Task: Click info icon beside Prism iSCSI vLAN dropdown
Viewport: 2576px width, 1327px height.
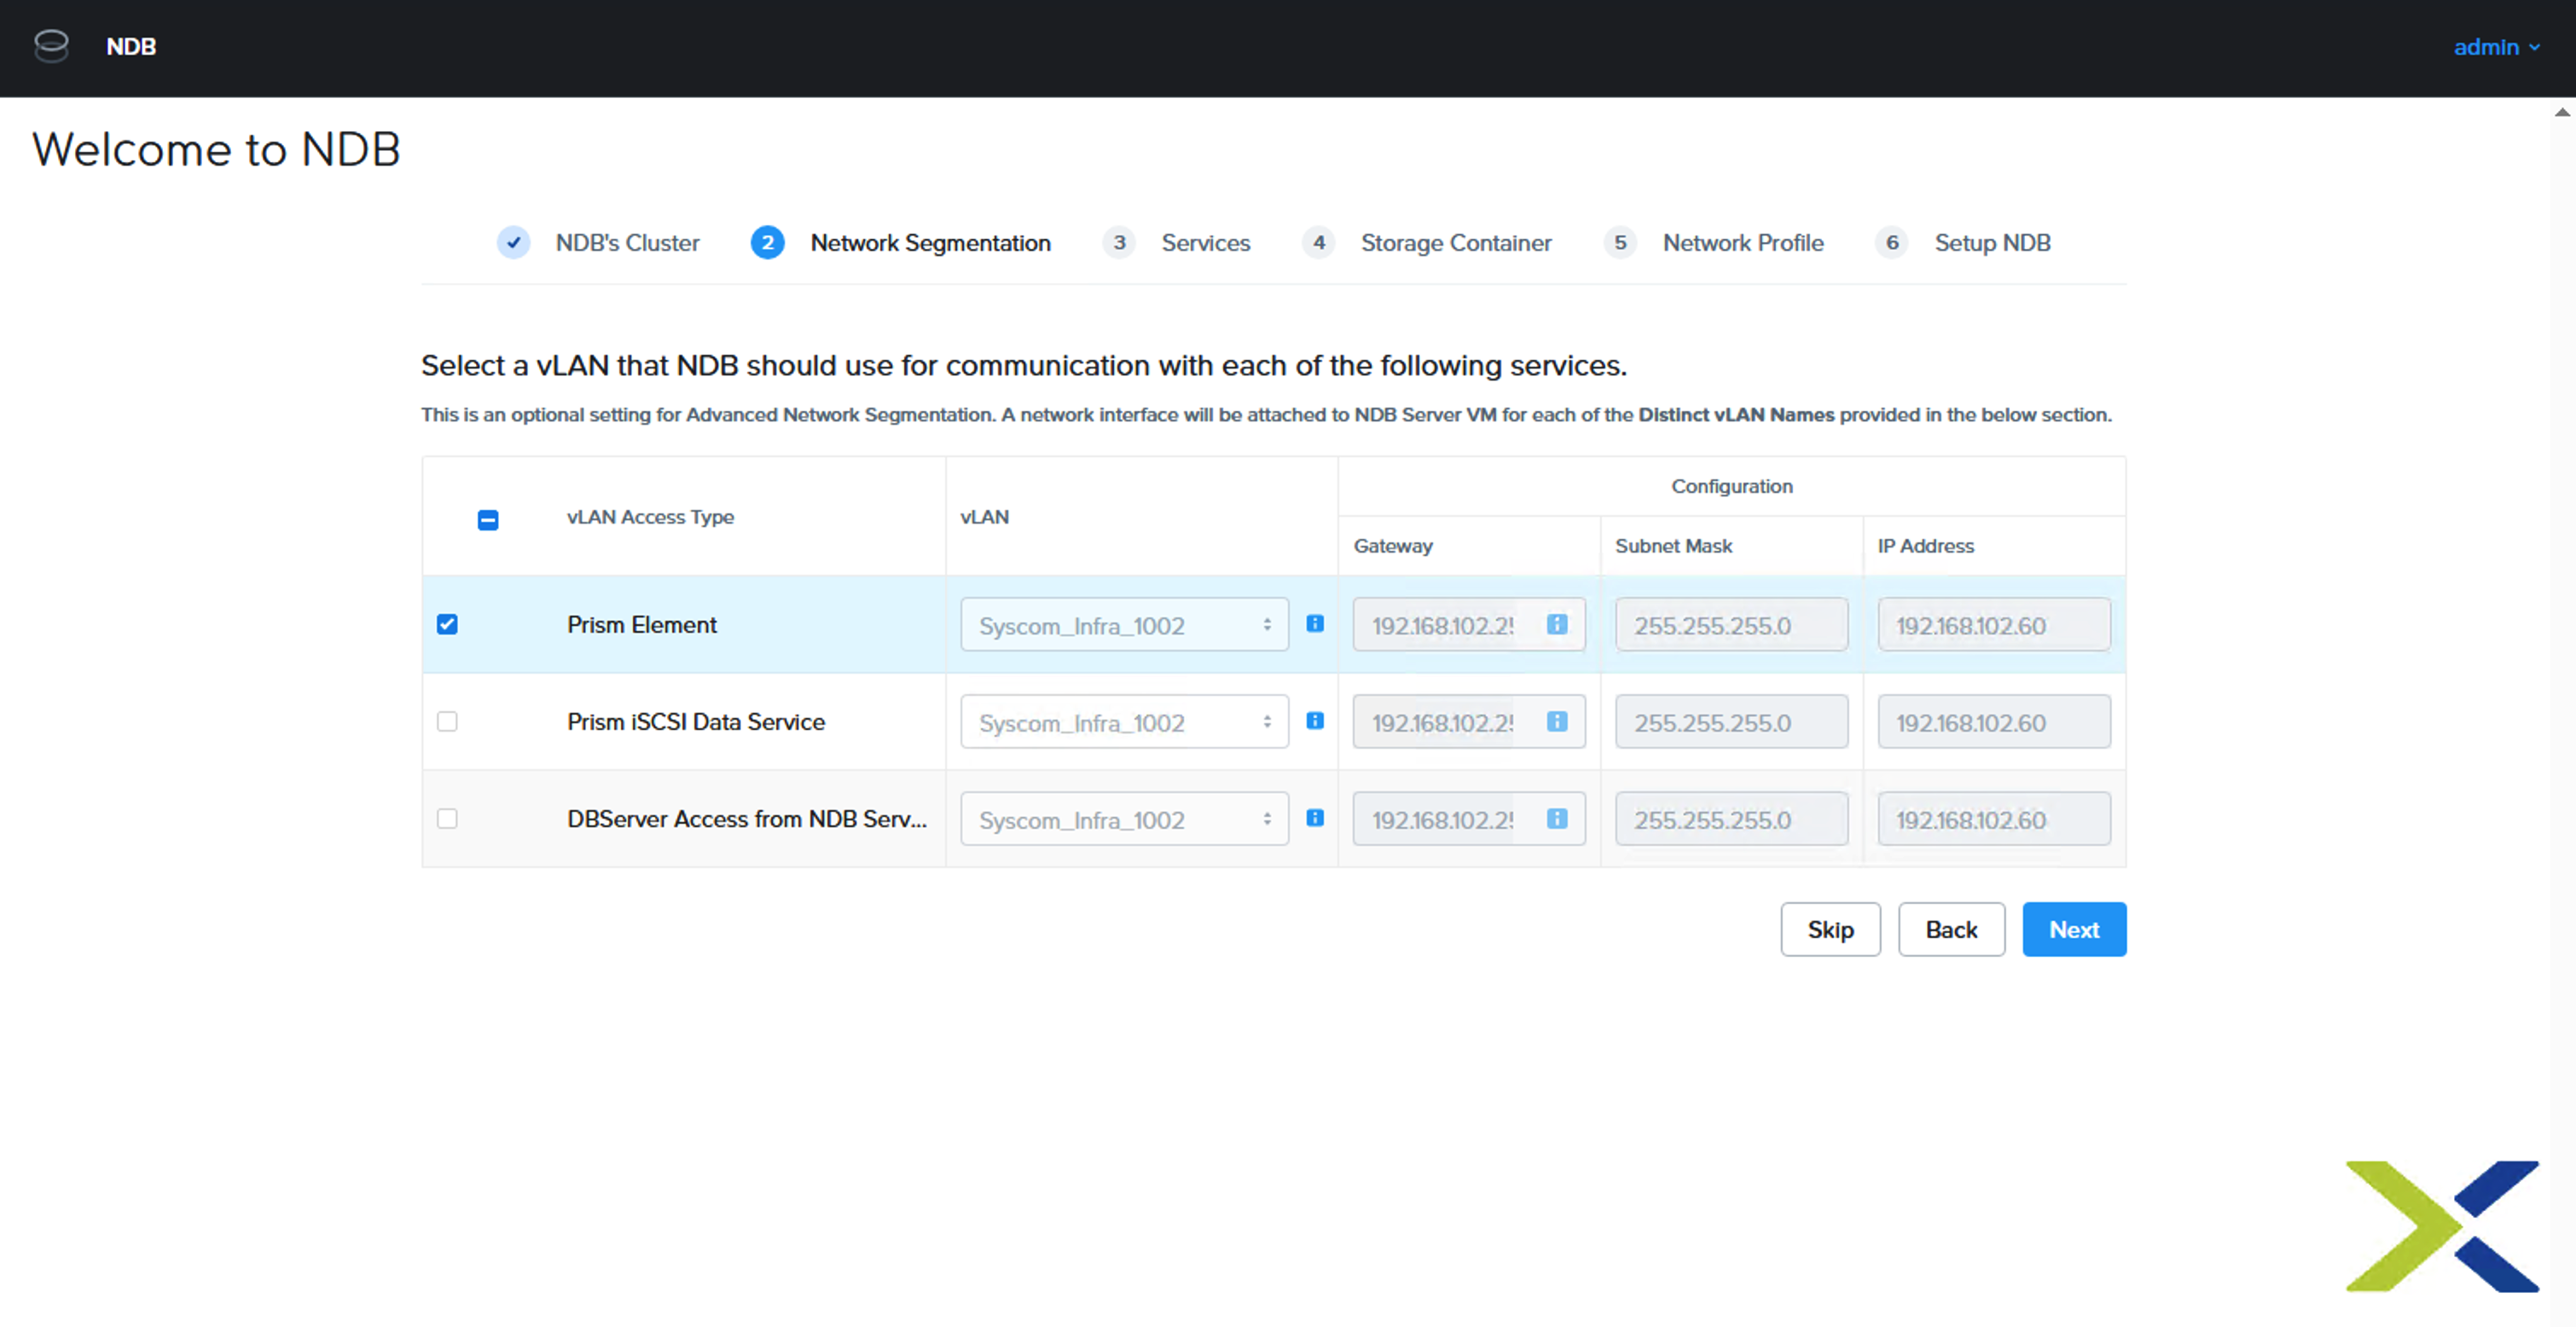Action: tap(1315, 721)
